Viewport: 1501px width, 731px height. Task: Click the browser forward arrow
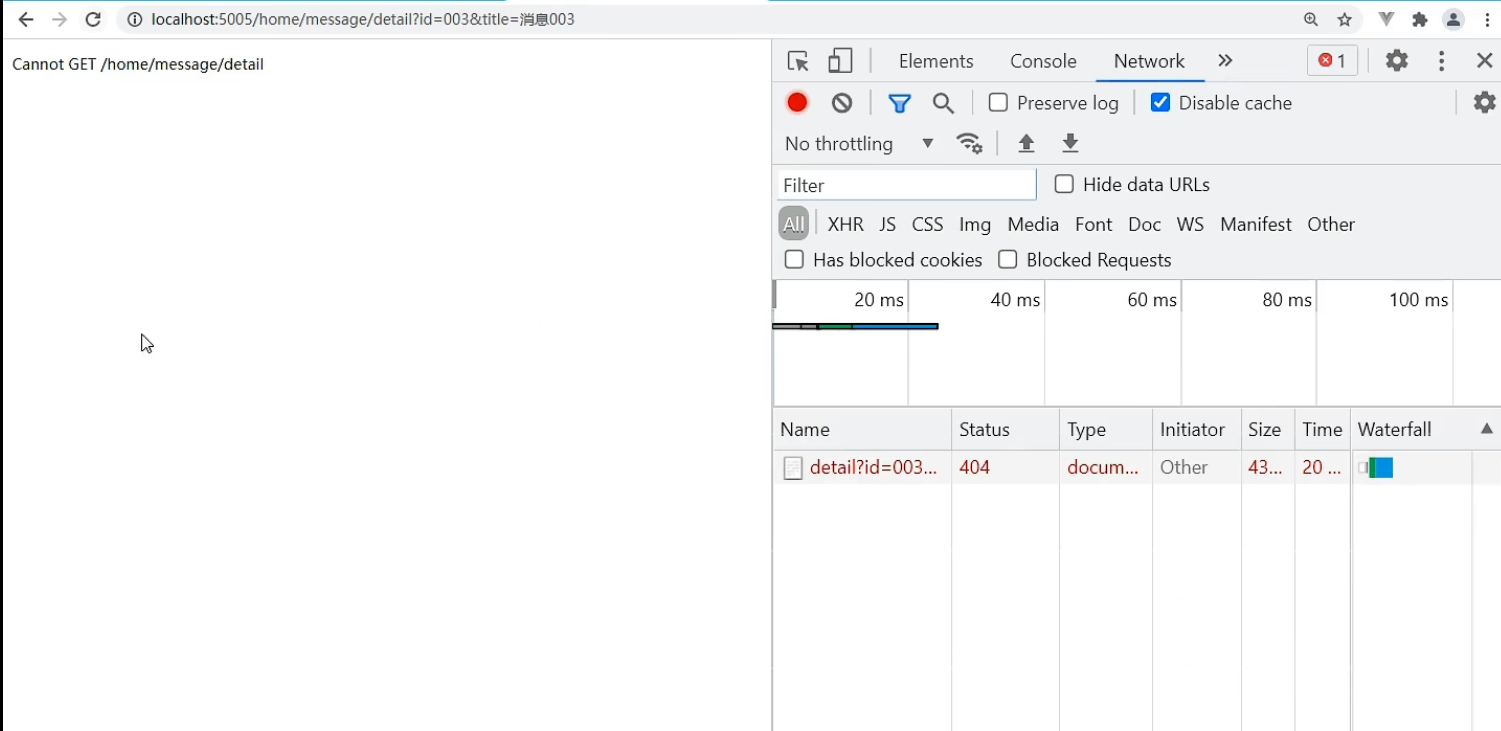coord(59,19)
